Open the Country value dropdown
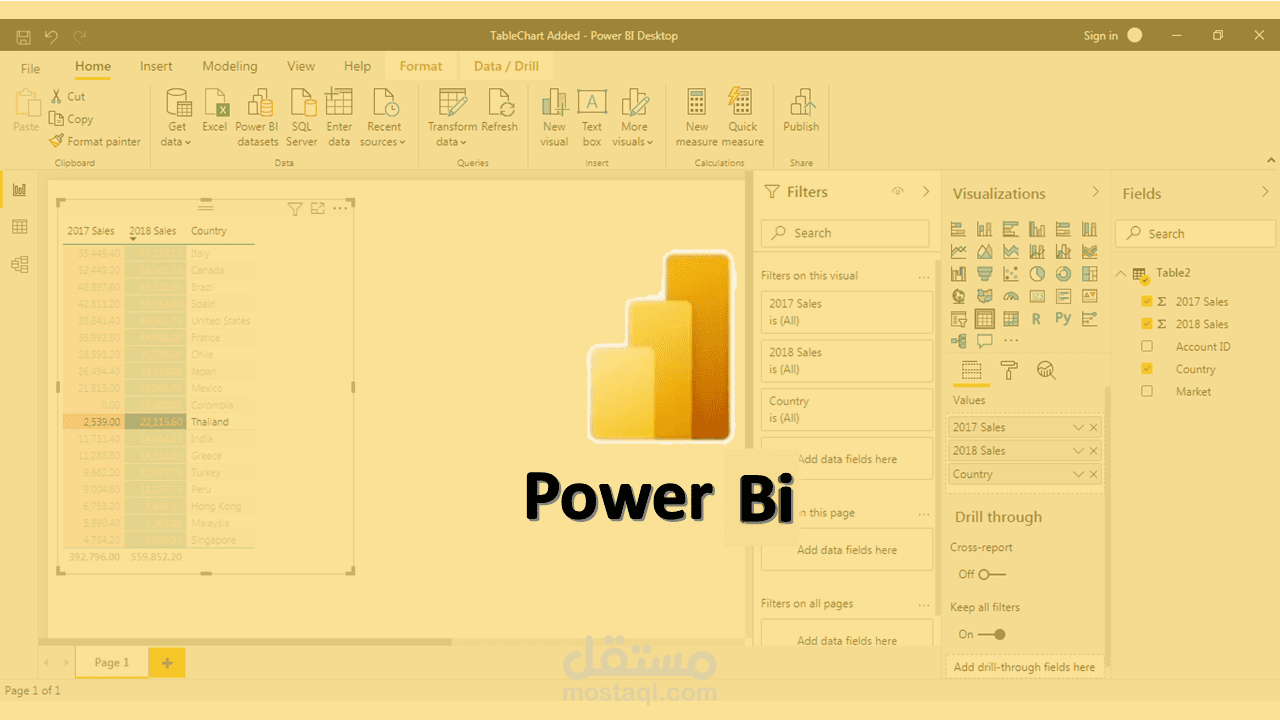 click(1077, 474)
